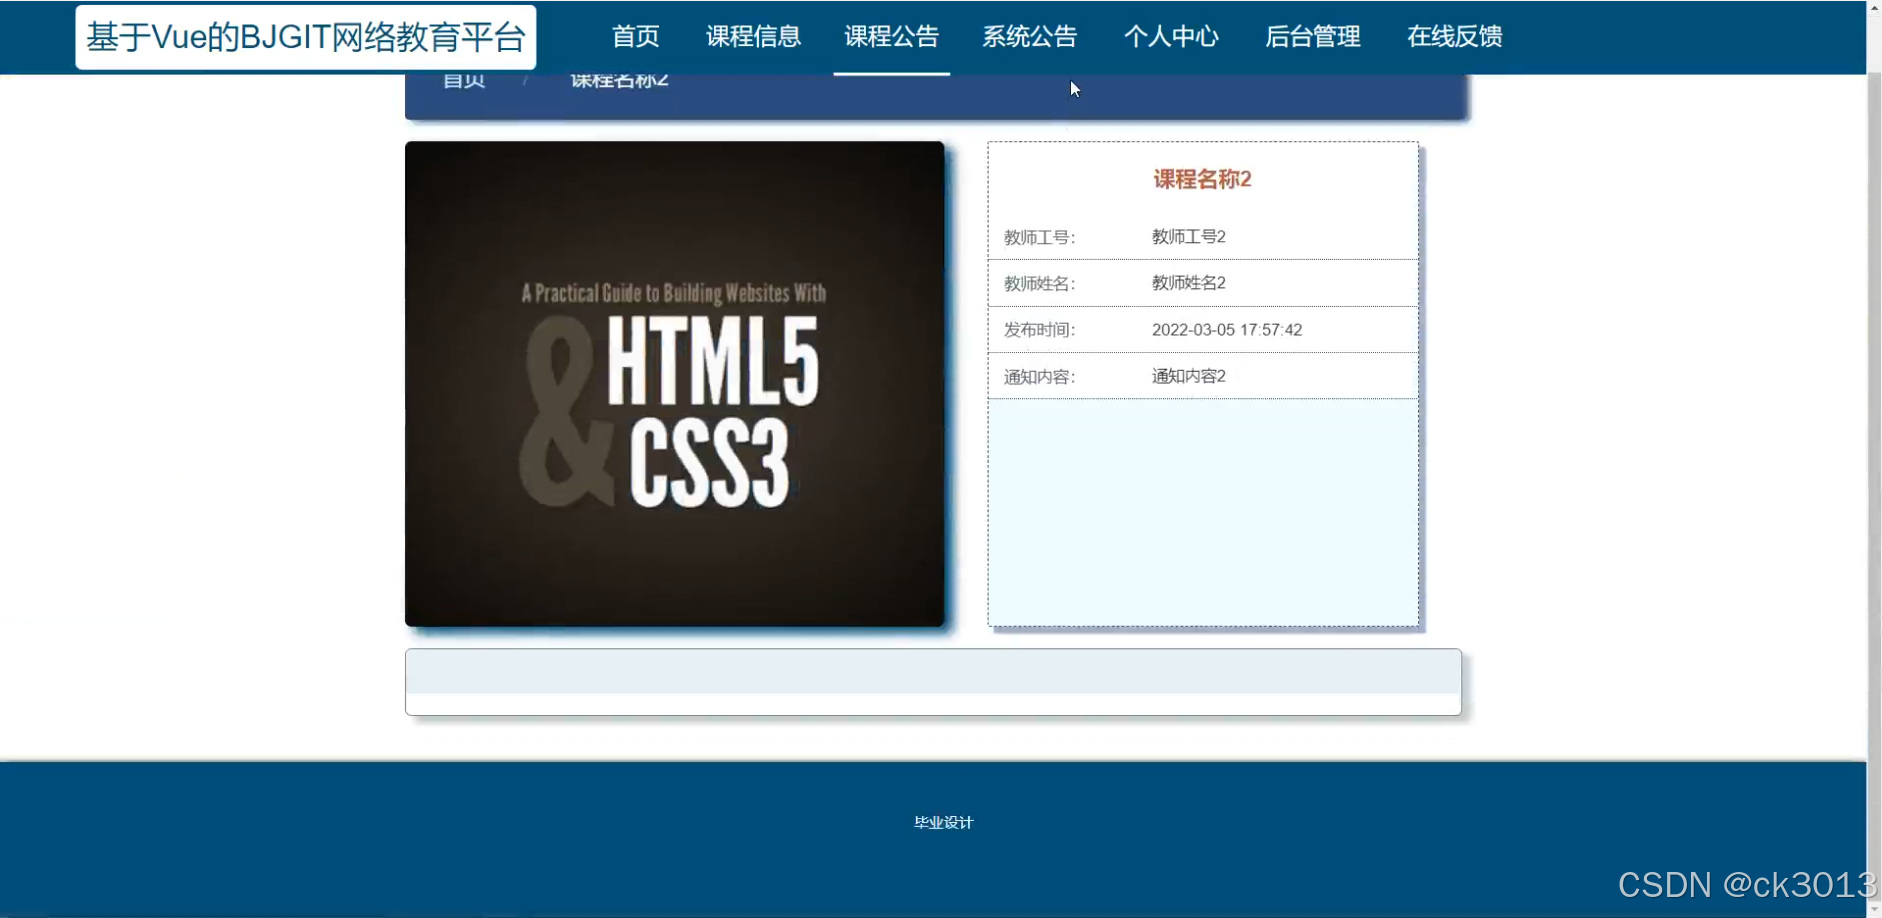Click the HTML5 & CSS3 course image
Screen dimensions: 1882x918
click(674, 383)
